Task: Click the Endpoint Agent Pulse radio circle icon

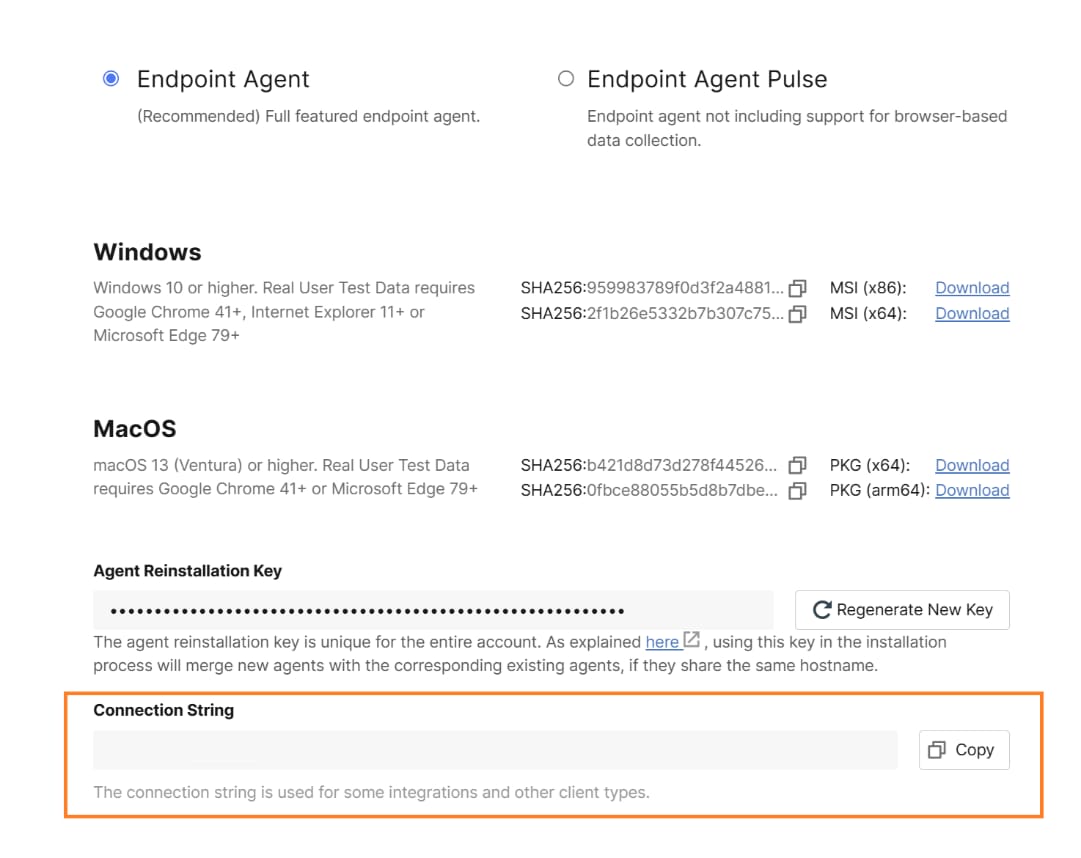Action: tap(565, 78)
